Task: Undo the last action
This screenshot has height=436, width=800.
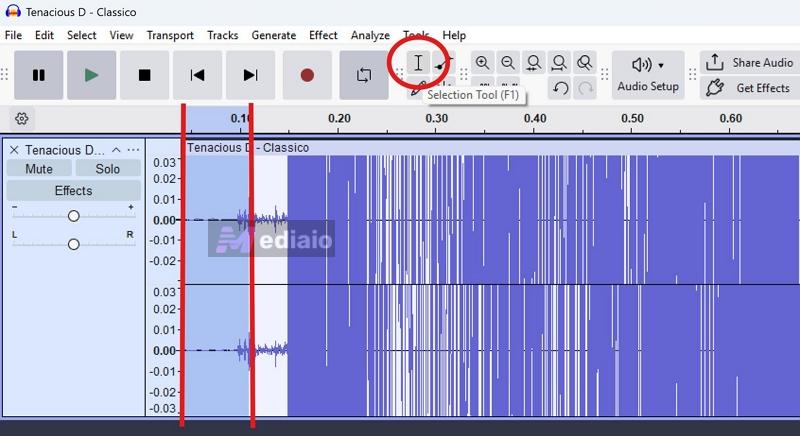Action: coord(560,88)
